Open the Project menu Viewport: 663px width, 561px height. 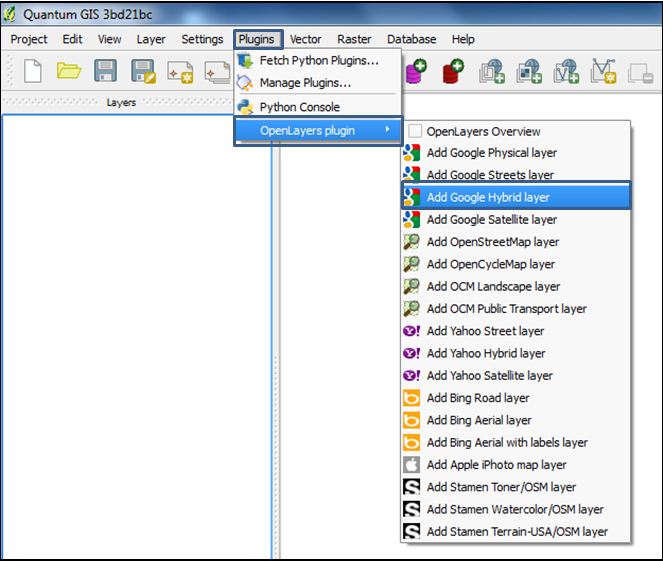coord(29,39)
